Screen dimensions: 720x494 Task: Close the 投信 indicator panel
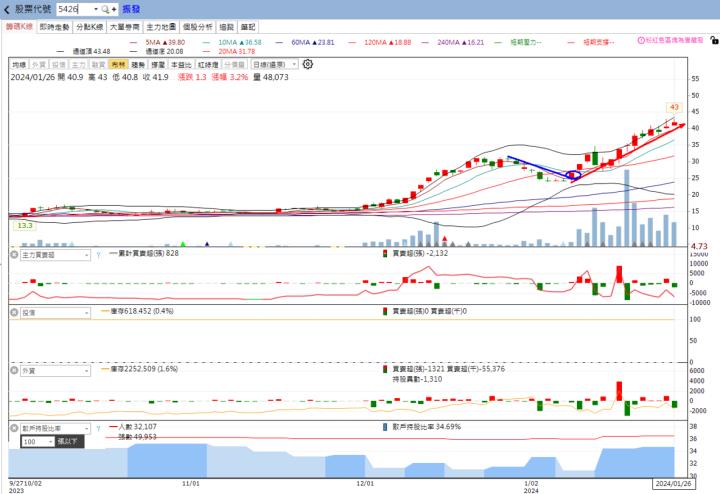[13, 312]
